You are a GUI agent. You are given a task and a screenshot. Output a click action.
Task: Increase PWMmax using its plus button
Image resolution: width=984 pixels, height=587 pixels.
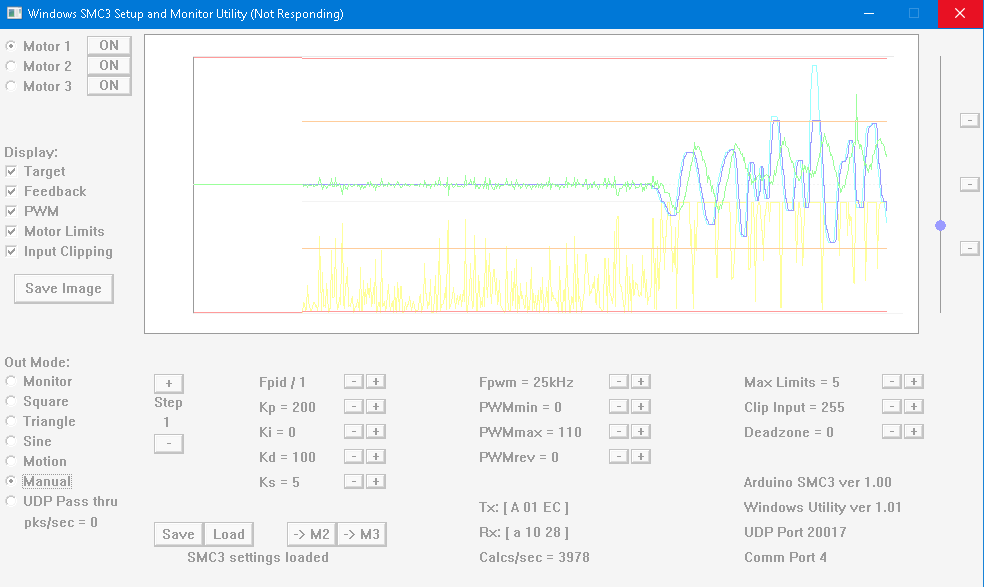[x=641, y=431]
